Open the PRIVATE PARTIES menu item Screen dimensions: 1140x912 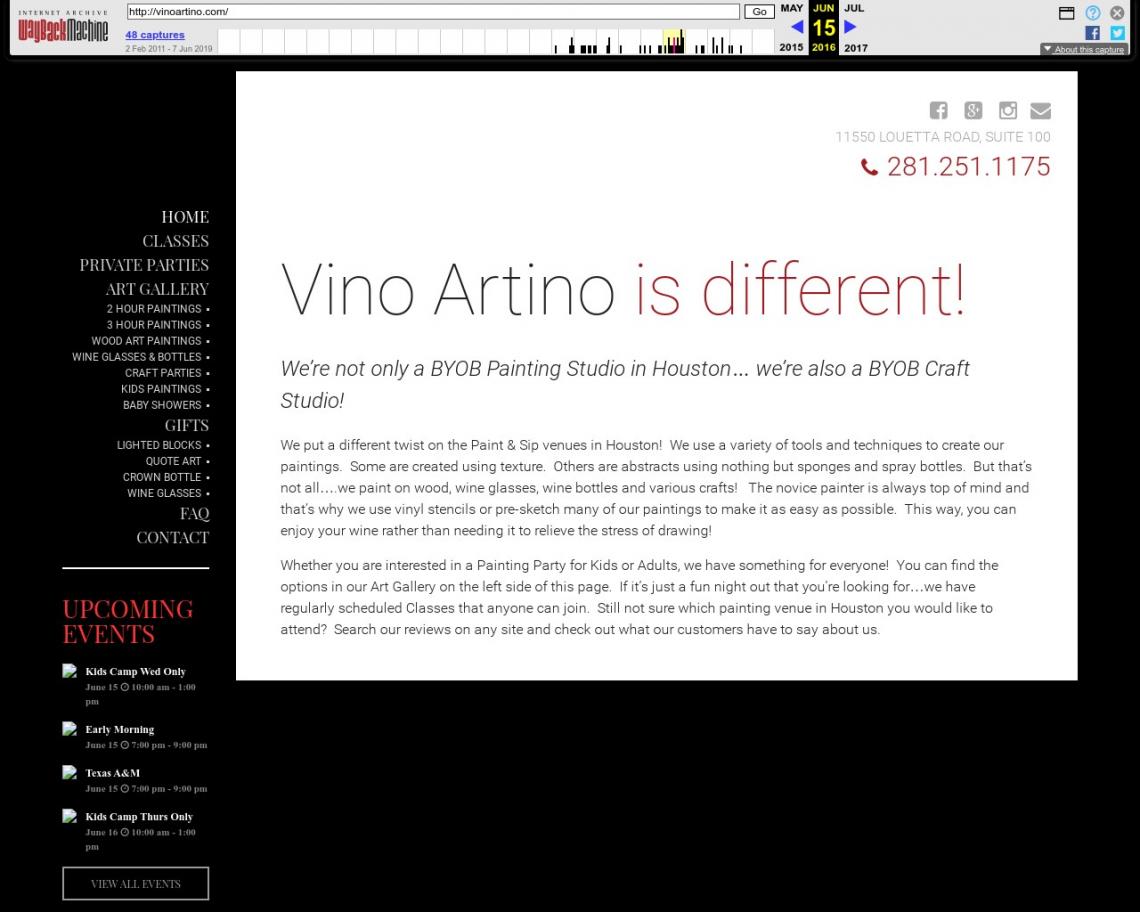(144, 265)
